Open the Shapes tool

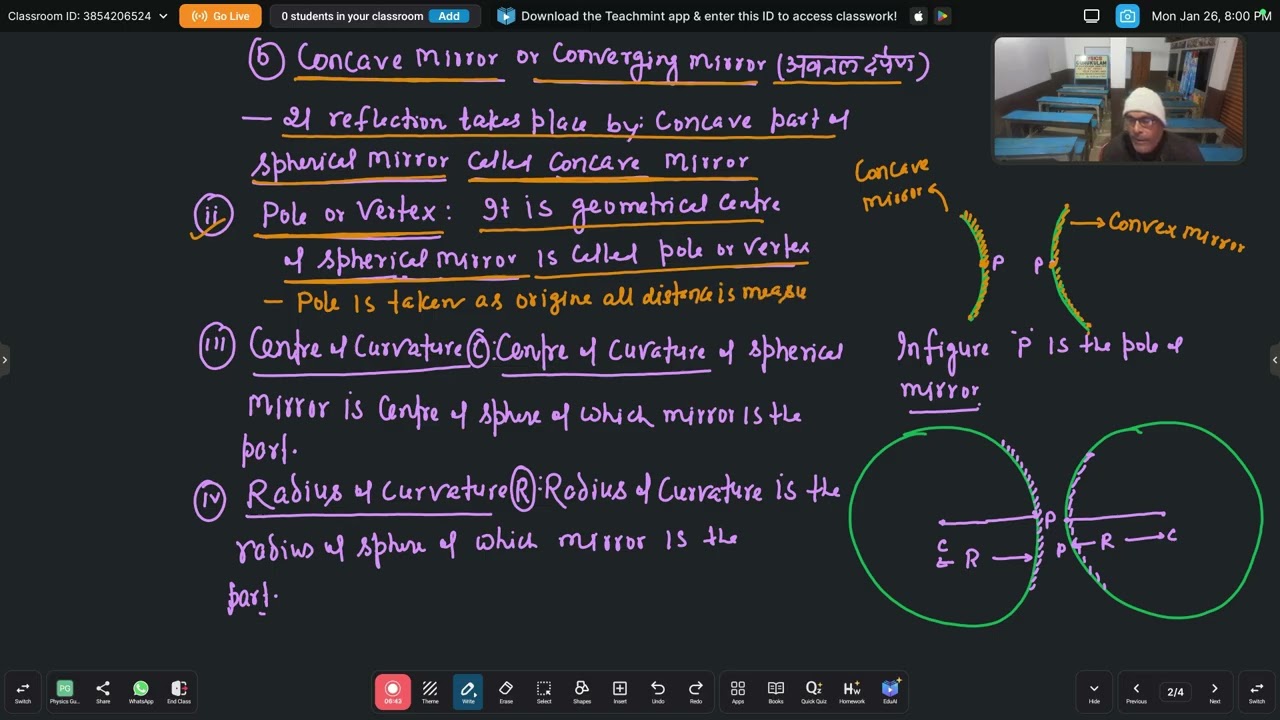(582, 692)
